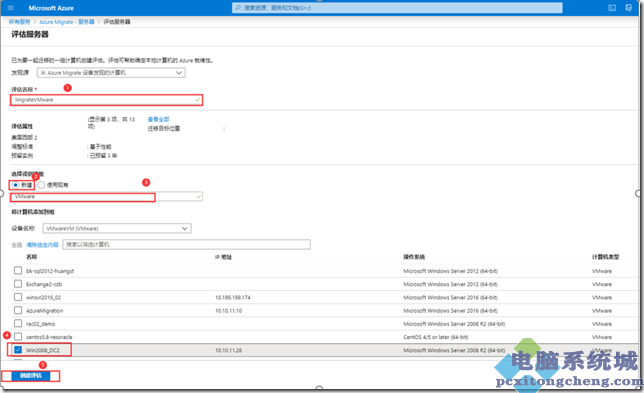Click the 创建评估 button
The height and width of the screenshot is (393, 644).
[x=31, y=376]
